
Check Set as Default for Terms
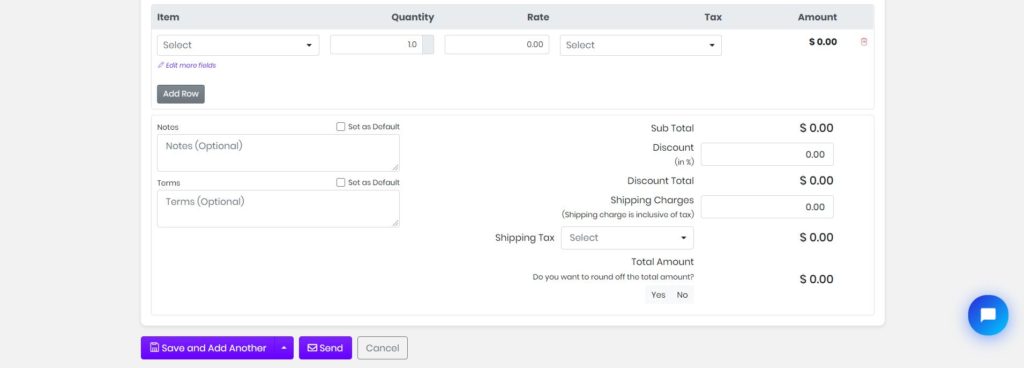[340, 183]
